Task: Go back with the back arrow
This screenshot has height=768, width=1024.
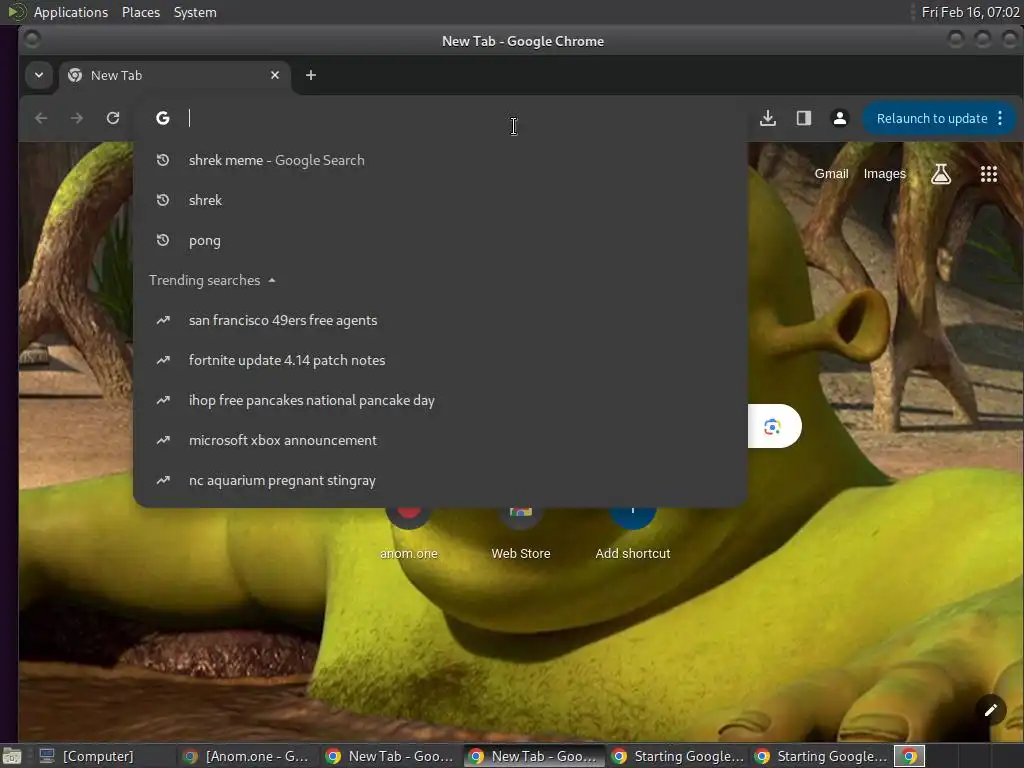Action: (x=41, y=118)
